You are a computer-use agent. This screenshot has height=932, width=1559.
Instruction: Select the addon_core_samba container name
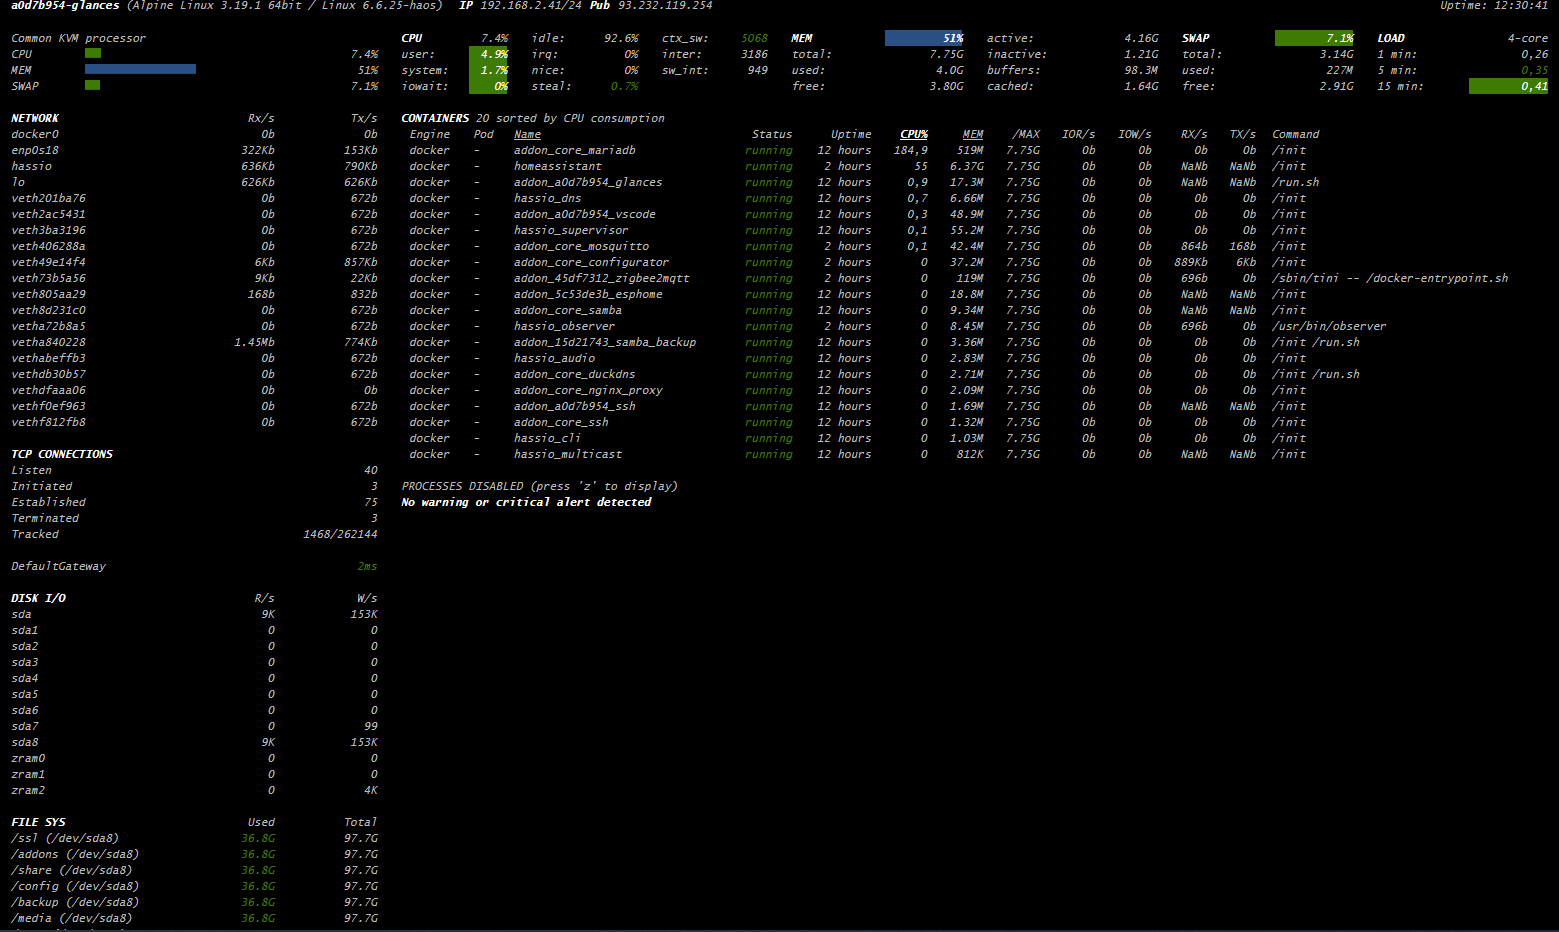point(568,310)
